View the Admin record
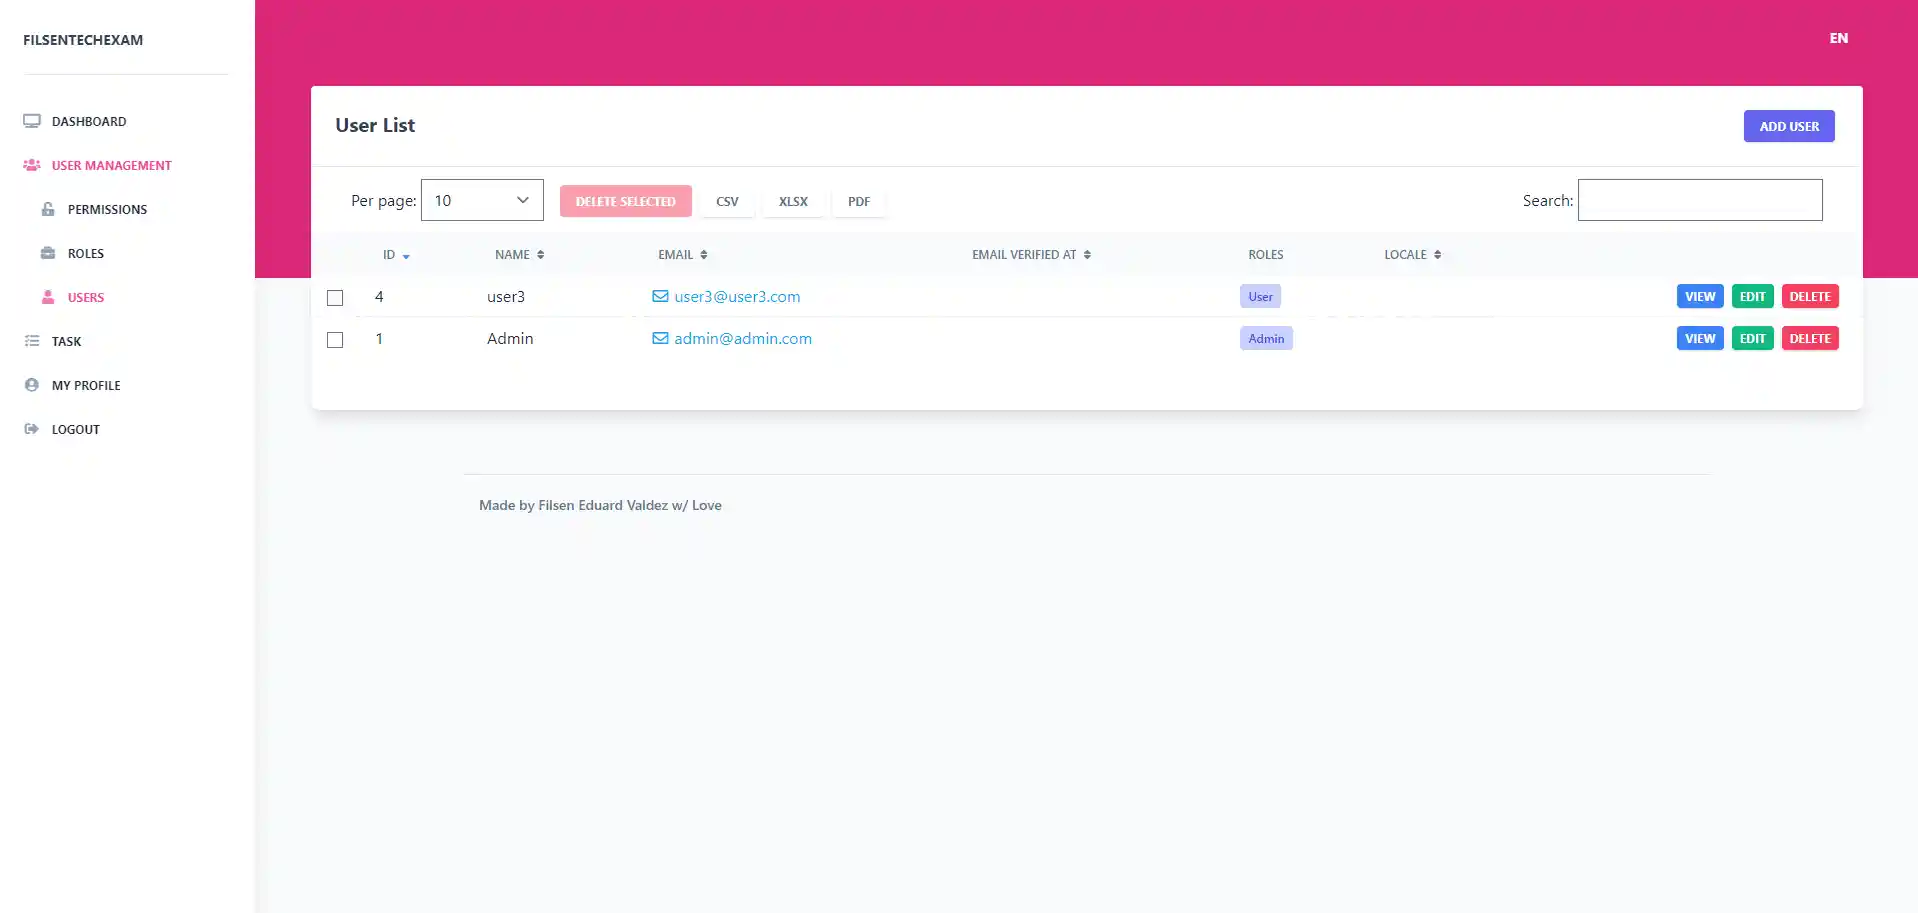Screen dimensions: 1918x913 click(x=1700, y=338)
